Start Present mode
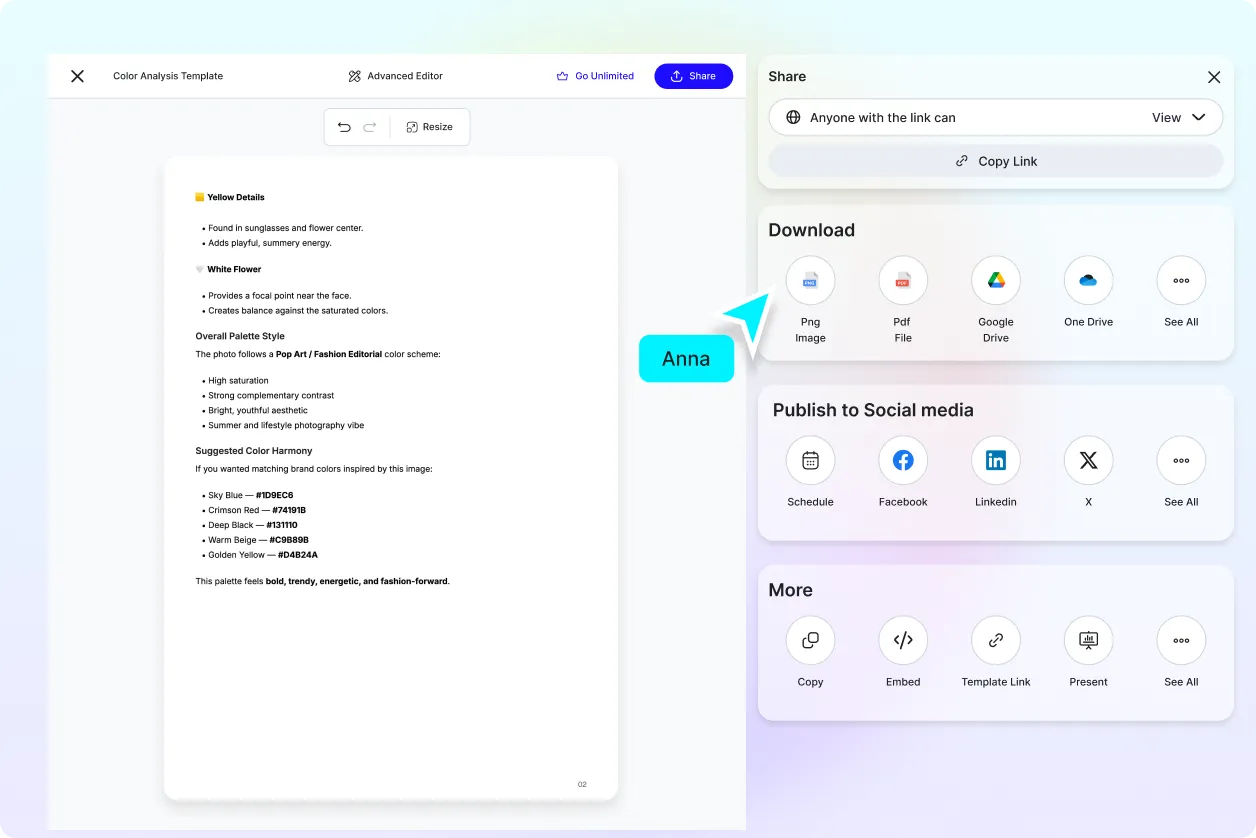1256x838 pixels. coord(1088,641)
